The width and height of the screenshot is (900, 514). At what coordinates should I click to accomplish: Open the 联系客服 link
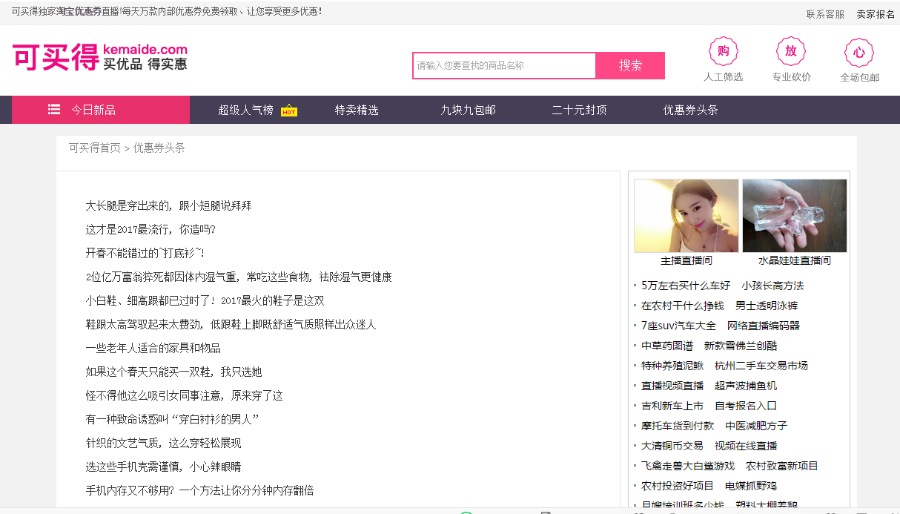coord(825,14)
